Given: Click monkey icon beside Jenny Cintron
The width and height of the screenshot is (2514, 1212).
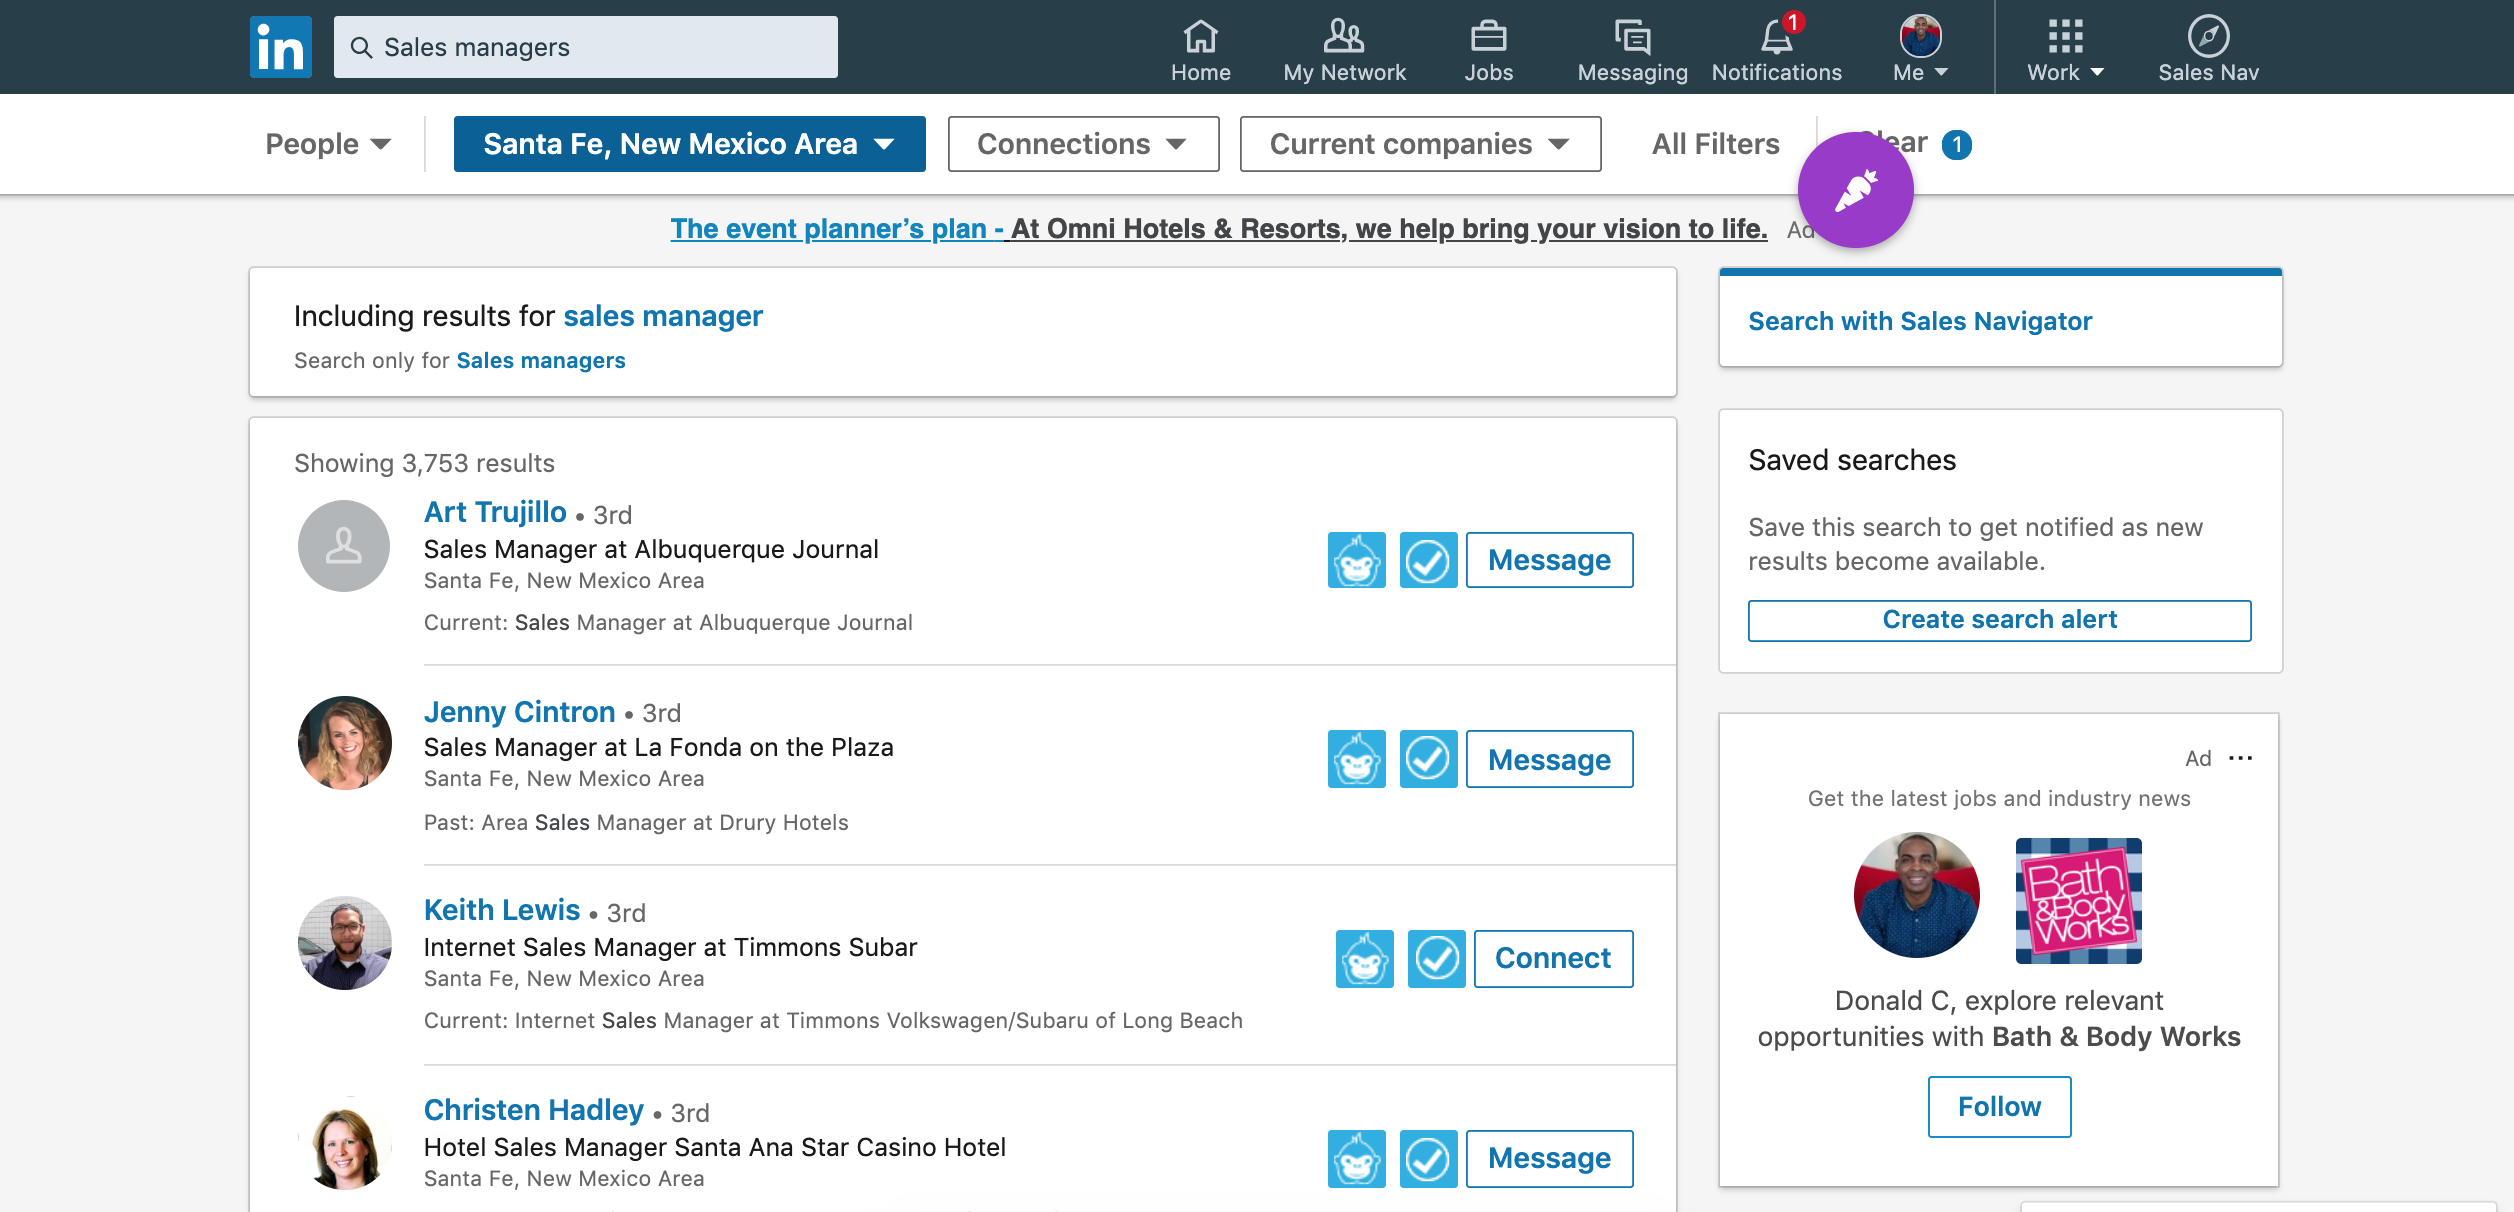Looking at the screenshot, I should pyautogui.click(x=1357, y=759).
